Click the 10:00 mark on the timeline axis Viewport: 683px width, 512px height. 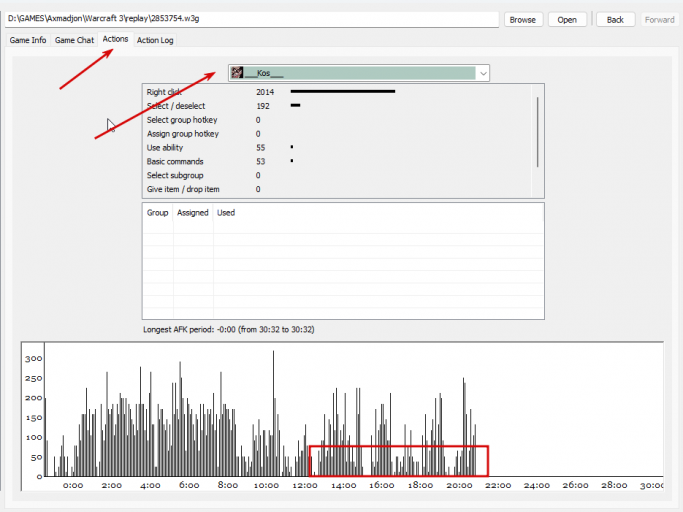tap(266, 485)
